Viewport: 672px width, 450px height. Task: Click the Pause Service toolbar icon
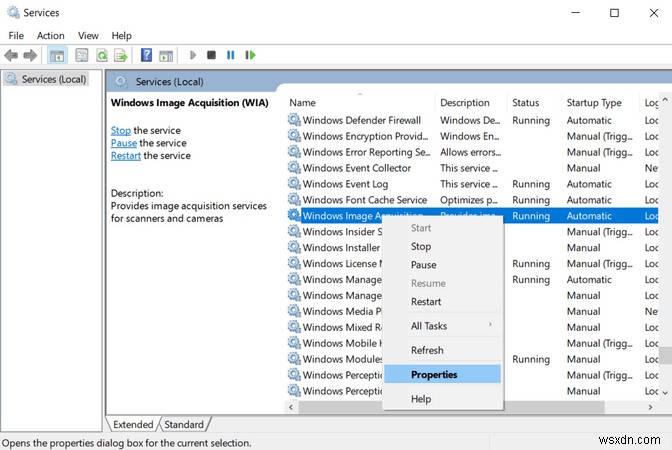click(231, 55)
